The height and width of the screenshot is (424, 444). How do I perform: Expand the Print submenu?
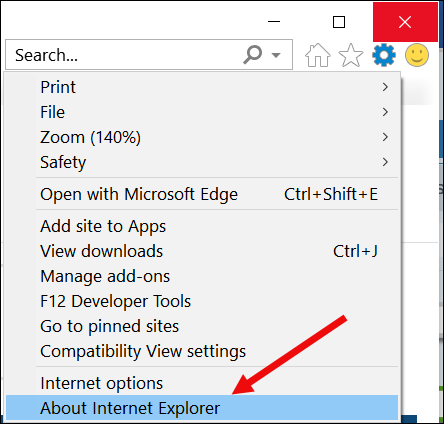click(x=202, y=87)
